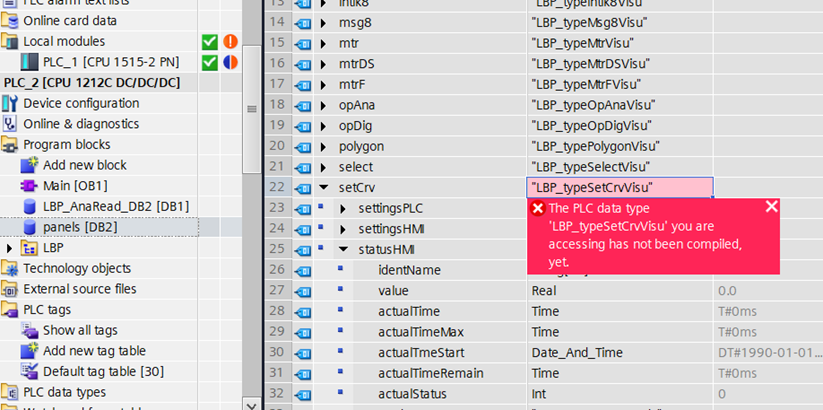Expand the settingsHMI sub-structure
The height and width of the screenshot is (410, 823).
343,229
